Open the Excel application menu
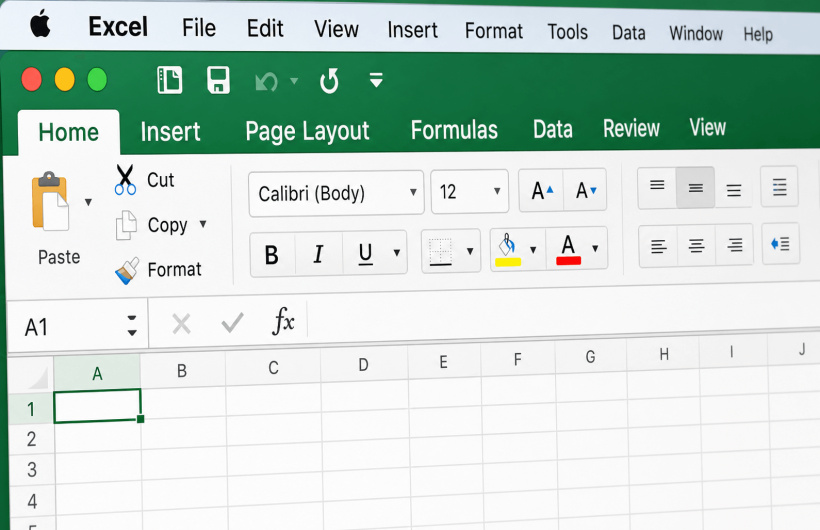Viewport: 820px width, 530px height. (x=118, y=26)
